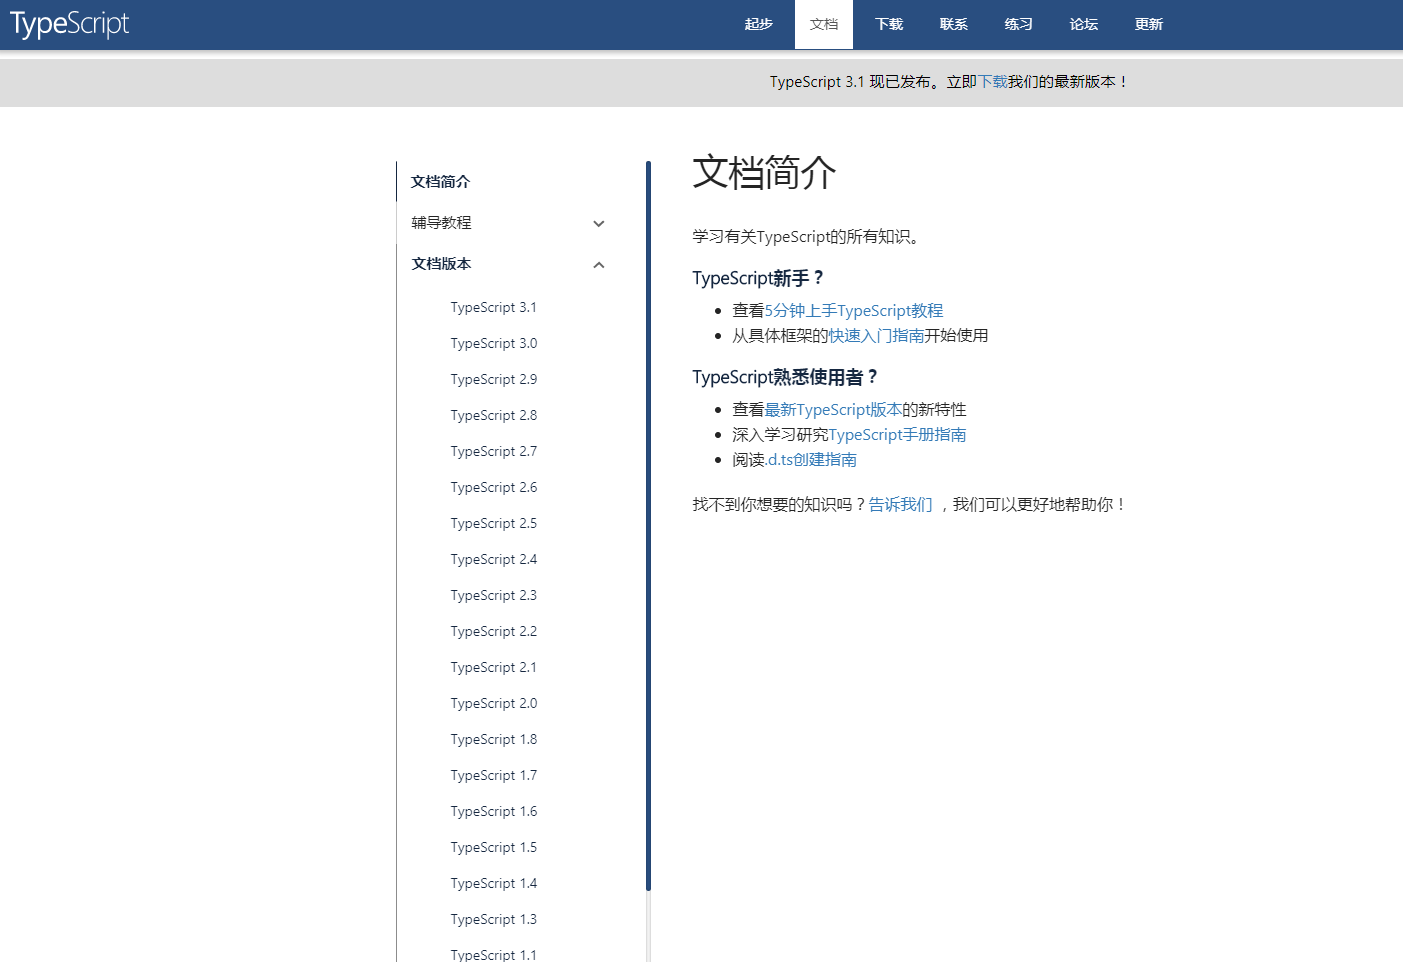
Task: Expand 辅导教程 with its chevron arrow
Action: click(x=599, y=224)
